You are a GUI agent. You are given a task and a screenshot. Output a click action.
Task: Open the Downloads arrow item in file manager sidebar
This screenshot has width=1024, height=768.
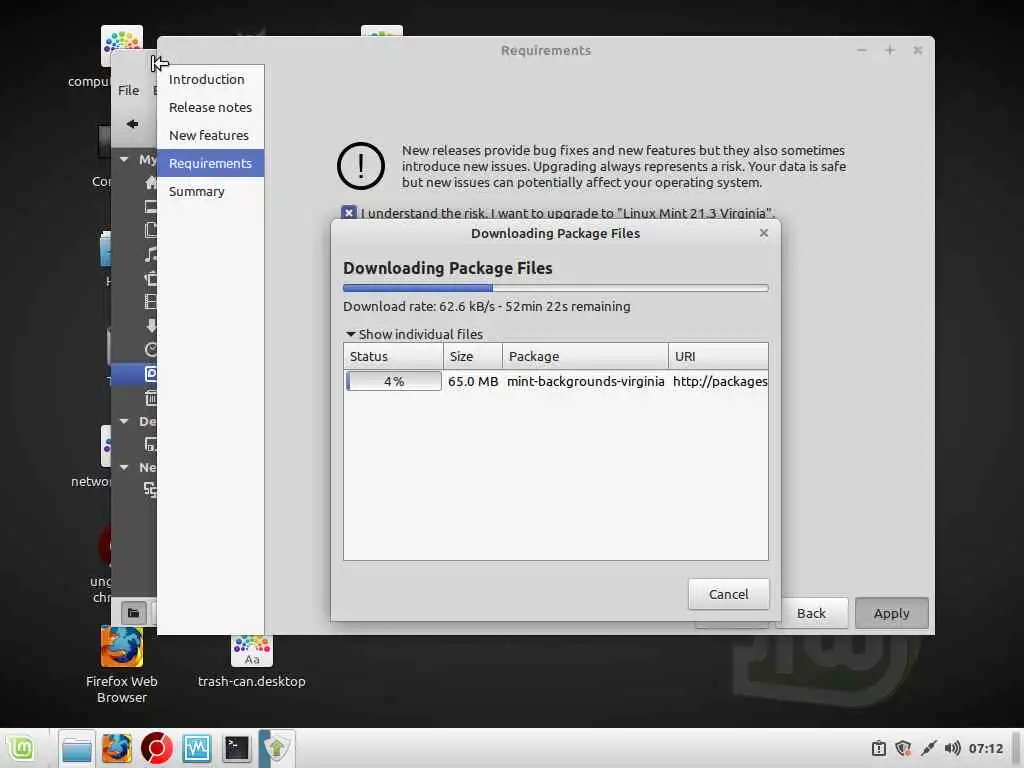click(x=152, y=325)
